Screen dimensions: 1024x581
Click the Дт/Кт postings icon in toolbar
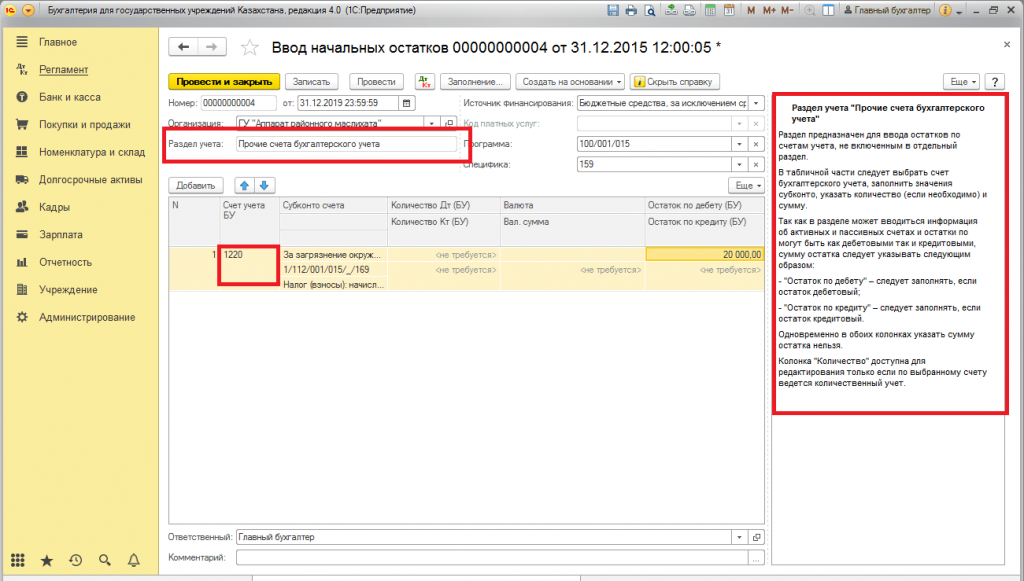click(x=423, y=82)
